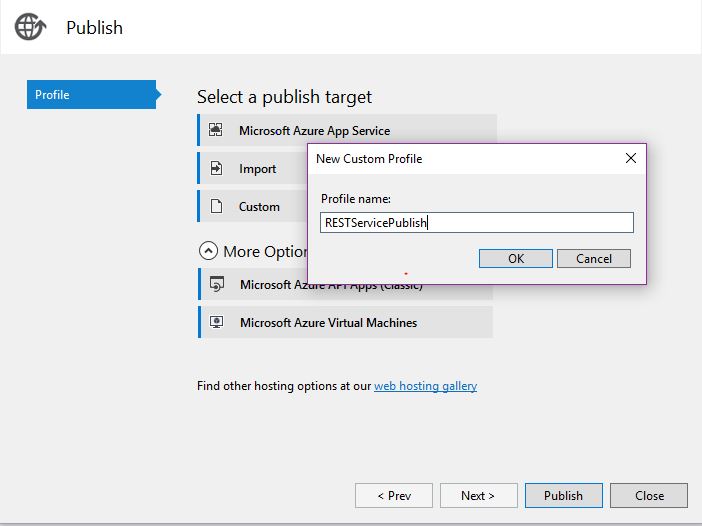Go back with the Prev button

(394, 495)
